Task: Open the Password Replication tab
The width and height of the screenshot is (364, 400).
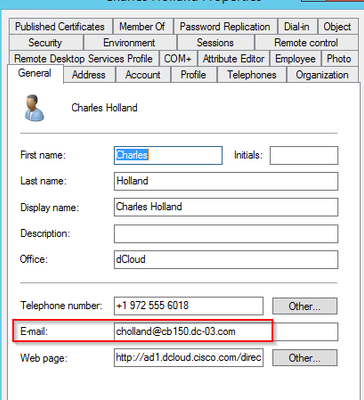Action: pyautogui.click(x=225, y=27)
